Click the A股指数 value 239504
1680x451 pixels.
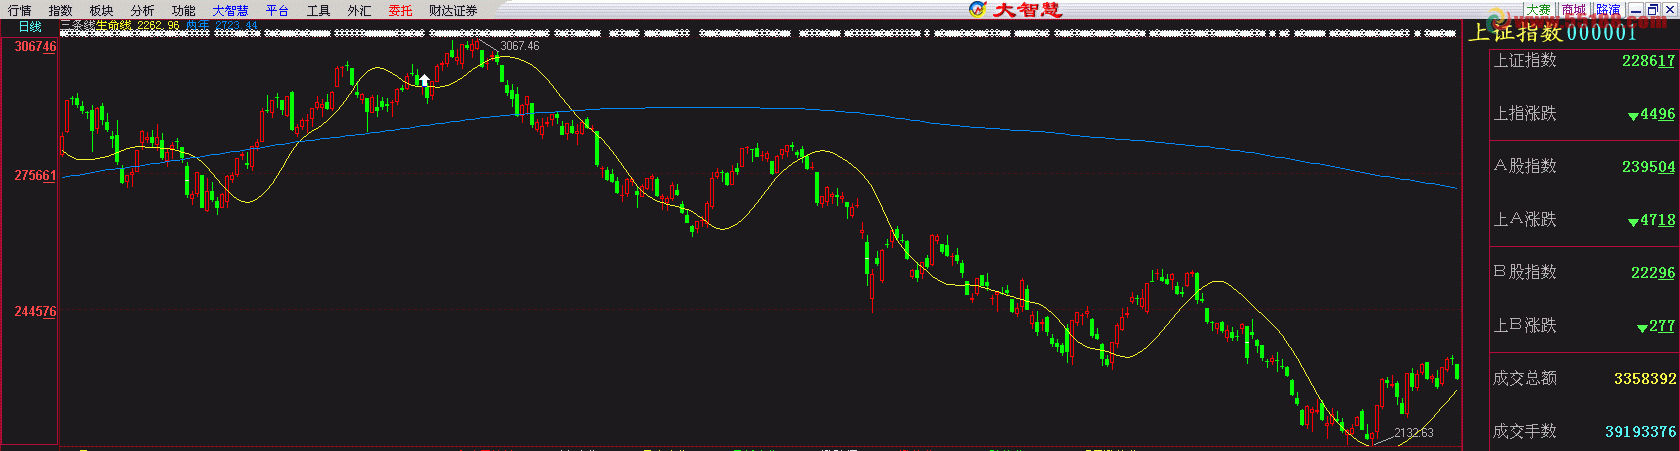[1648, 167]
